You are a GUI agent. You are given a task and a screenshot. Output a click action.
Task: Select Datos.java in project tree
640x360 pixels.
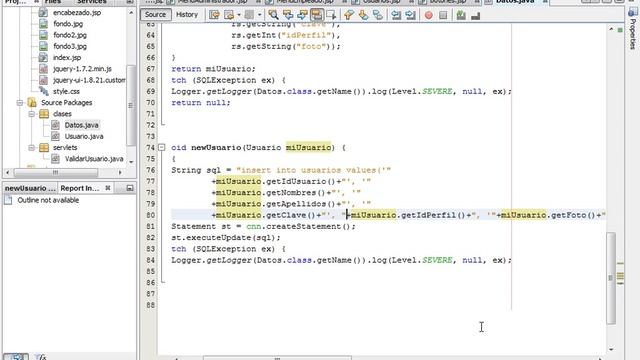[x=82, y=125]
